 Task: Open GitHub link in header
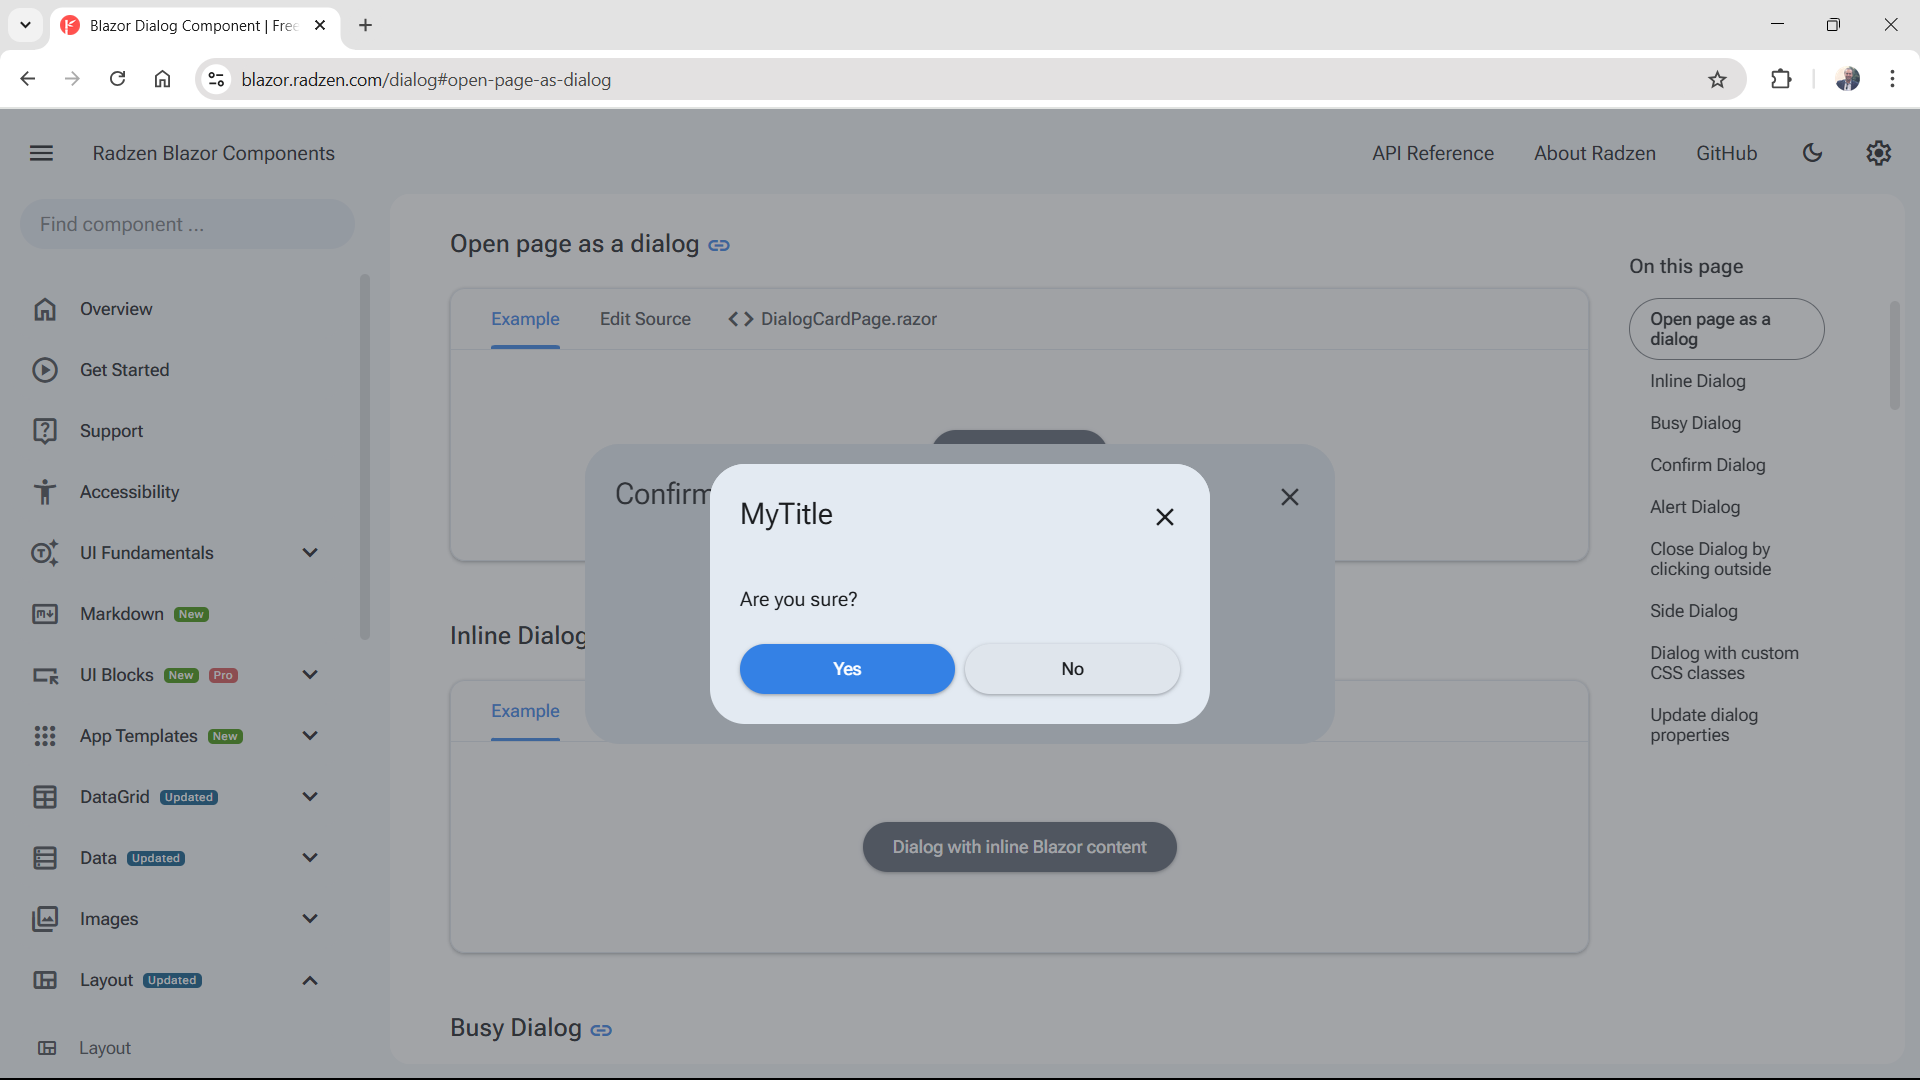pos(1726,153)
